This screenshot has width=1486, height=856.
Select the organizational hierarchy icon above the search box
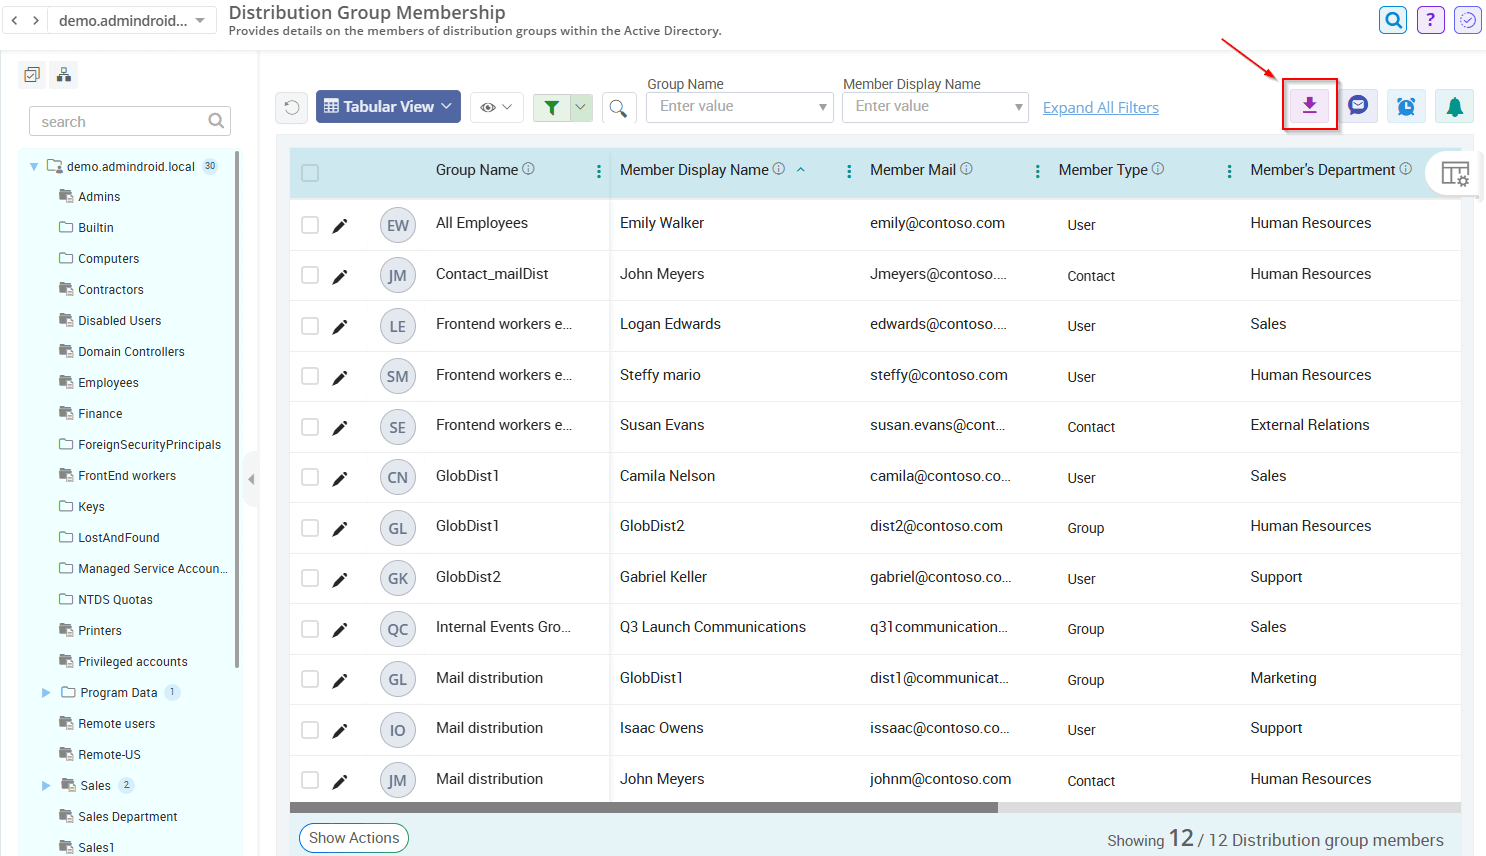pyautogui.click(x=63, y=74)
